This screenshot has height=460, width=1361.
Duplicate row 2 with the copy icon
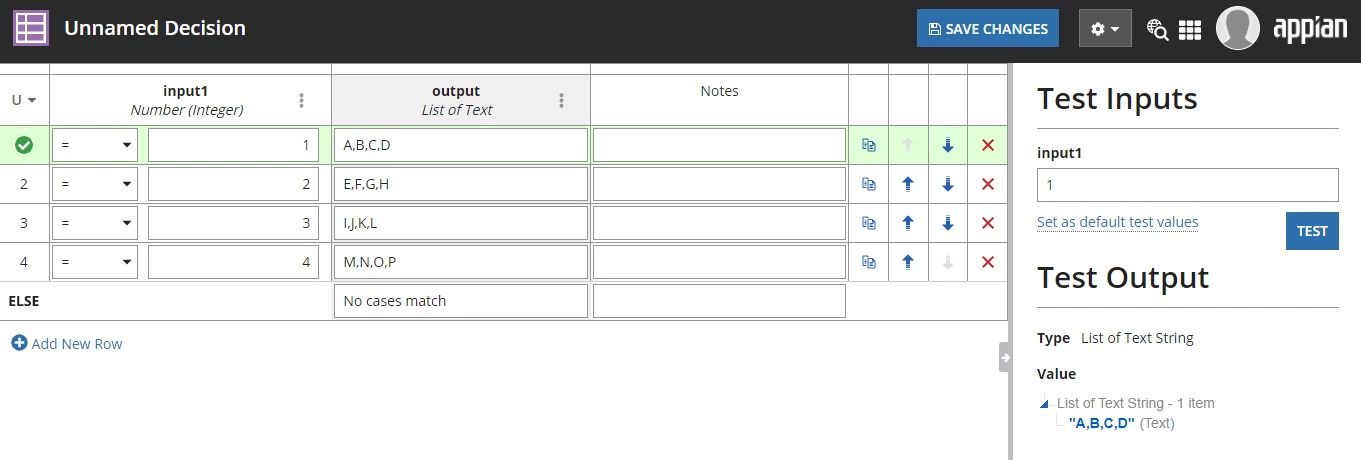click(x=868, y=184)
